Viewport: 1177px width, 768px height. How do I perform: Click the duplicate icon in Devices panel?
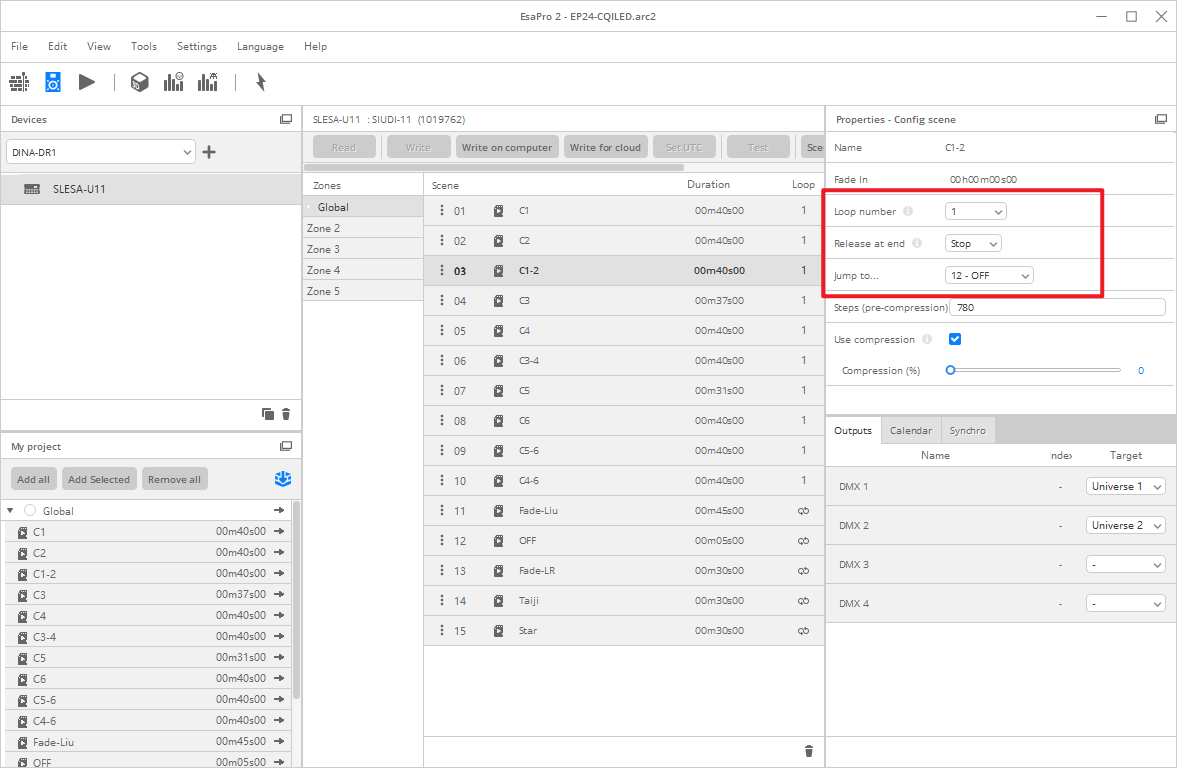[268, 414]
